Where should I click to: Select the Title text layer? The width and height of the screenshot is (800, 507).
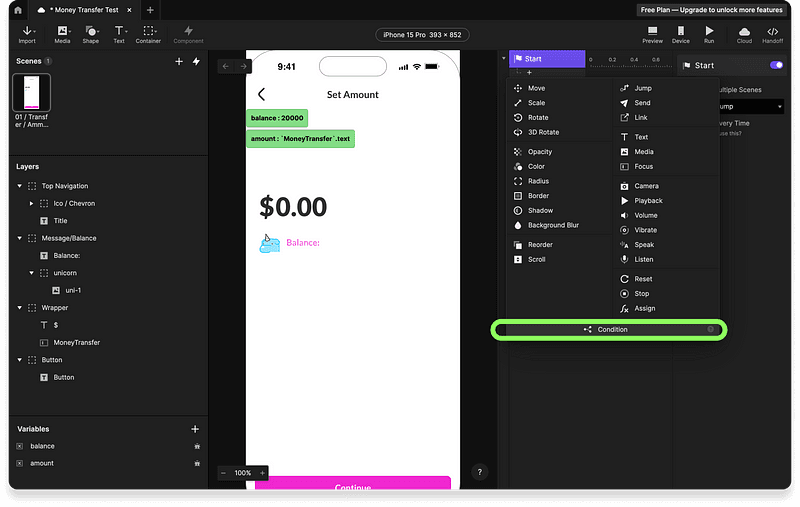(60, 221)
